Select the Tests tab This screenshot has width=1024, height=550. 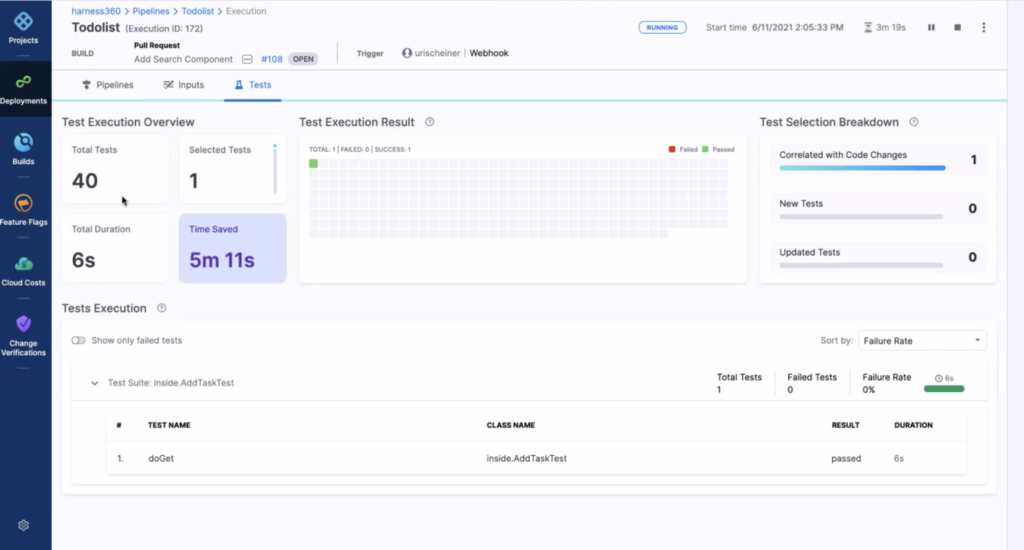point(253,85)
